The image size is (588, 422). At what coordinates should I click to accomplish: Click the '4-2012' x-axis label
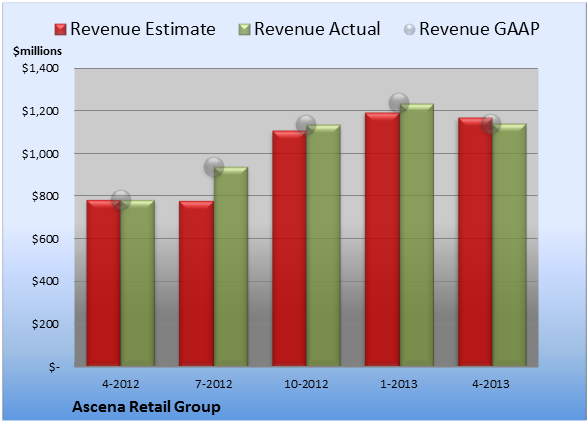[x=121, y=384]
